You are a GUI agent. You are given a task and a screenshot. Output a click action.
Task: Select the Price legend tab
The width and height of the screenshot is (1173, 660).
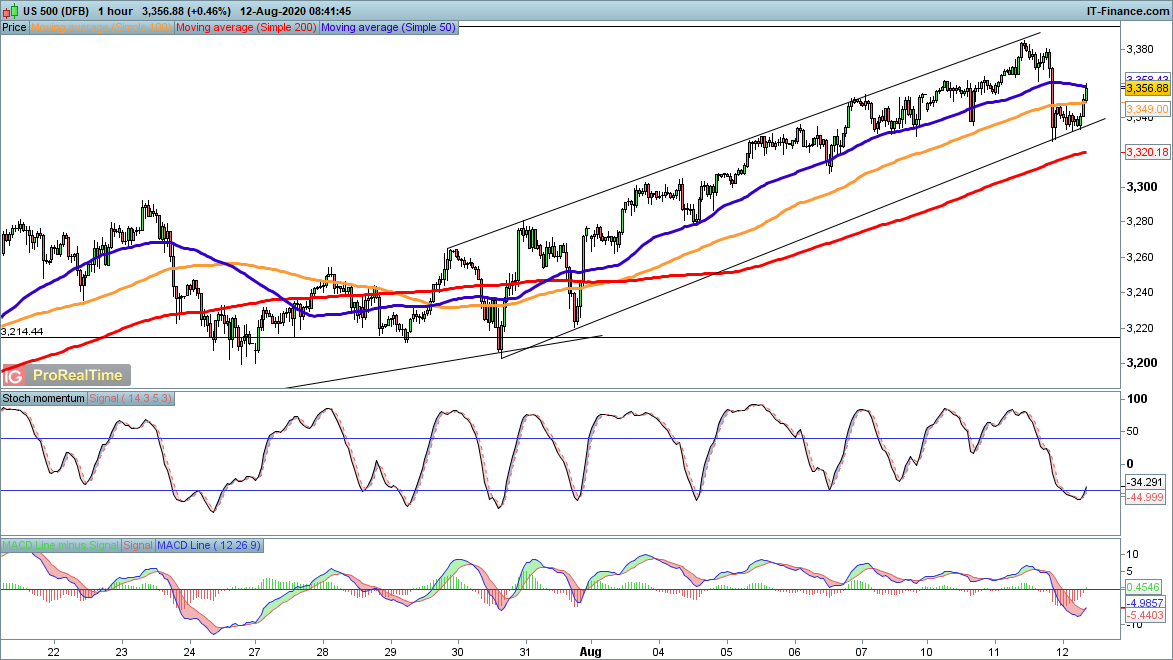pos(14,28)
